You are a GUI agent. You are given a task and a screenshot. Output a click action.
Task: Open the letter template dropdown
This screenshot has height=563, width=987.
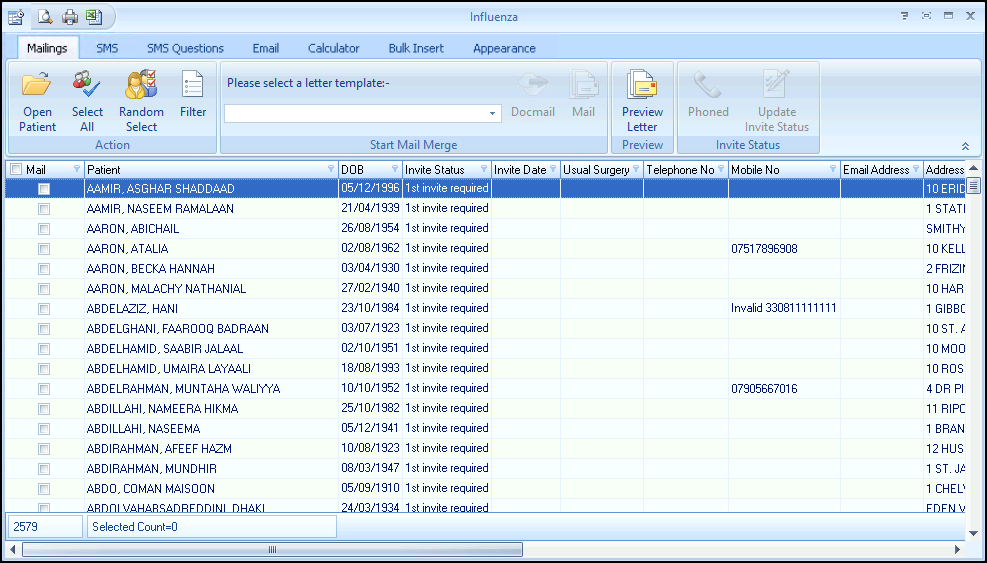click(493, 114)
